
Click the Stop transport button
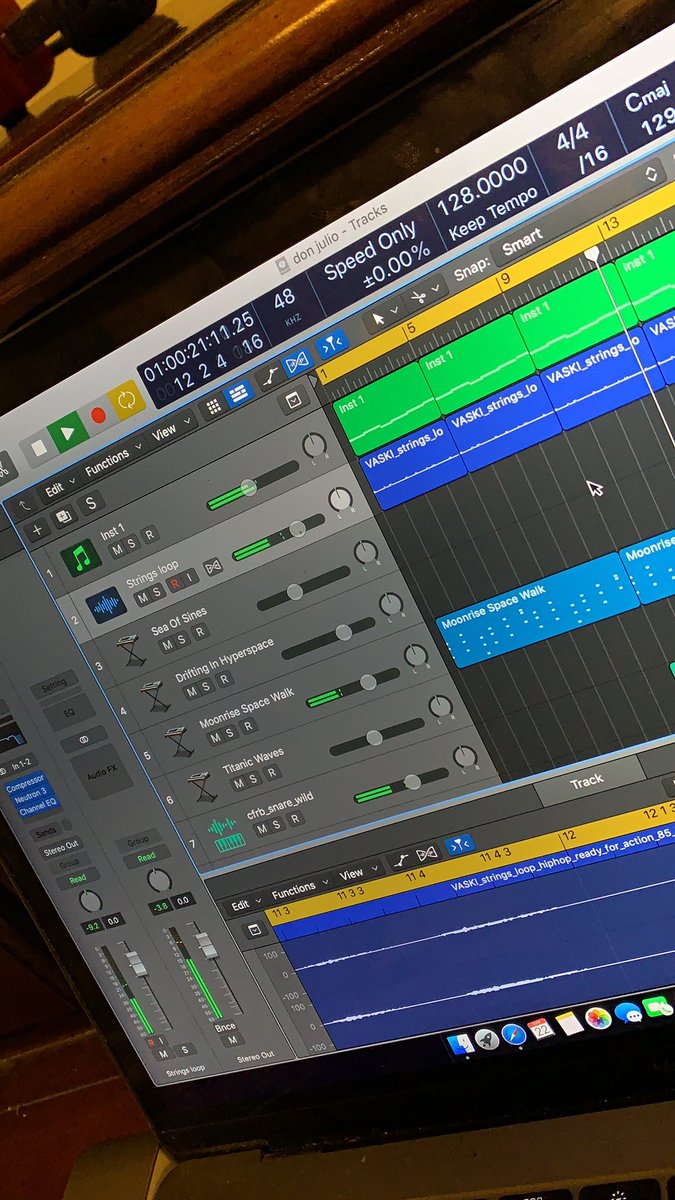pos(37,447)
